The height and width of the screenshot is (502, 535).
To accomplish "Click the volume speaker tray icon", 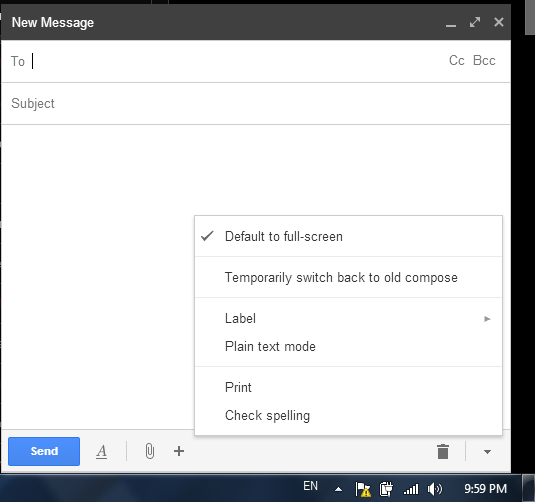I will pos(434,489).
